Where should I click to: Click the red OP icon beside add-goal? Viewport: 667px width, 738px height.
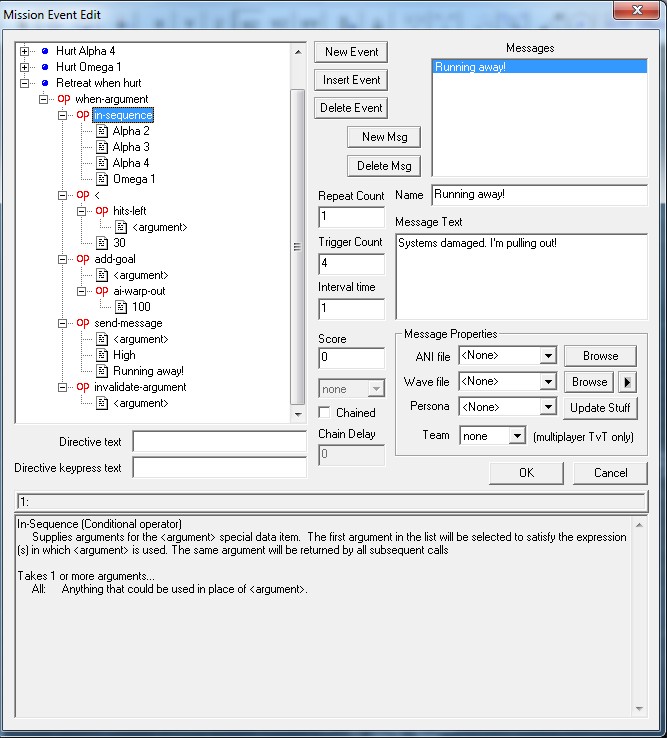pos(83,259)
